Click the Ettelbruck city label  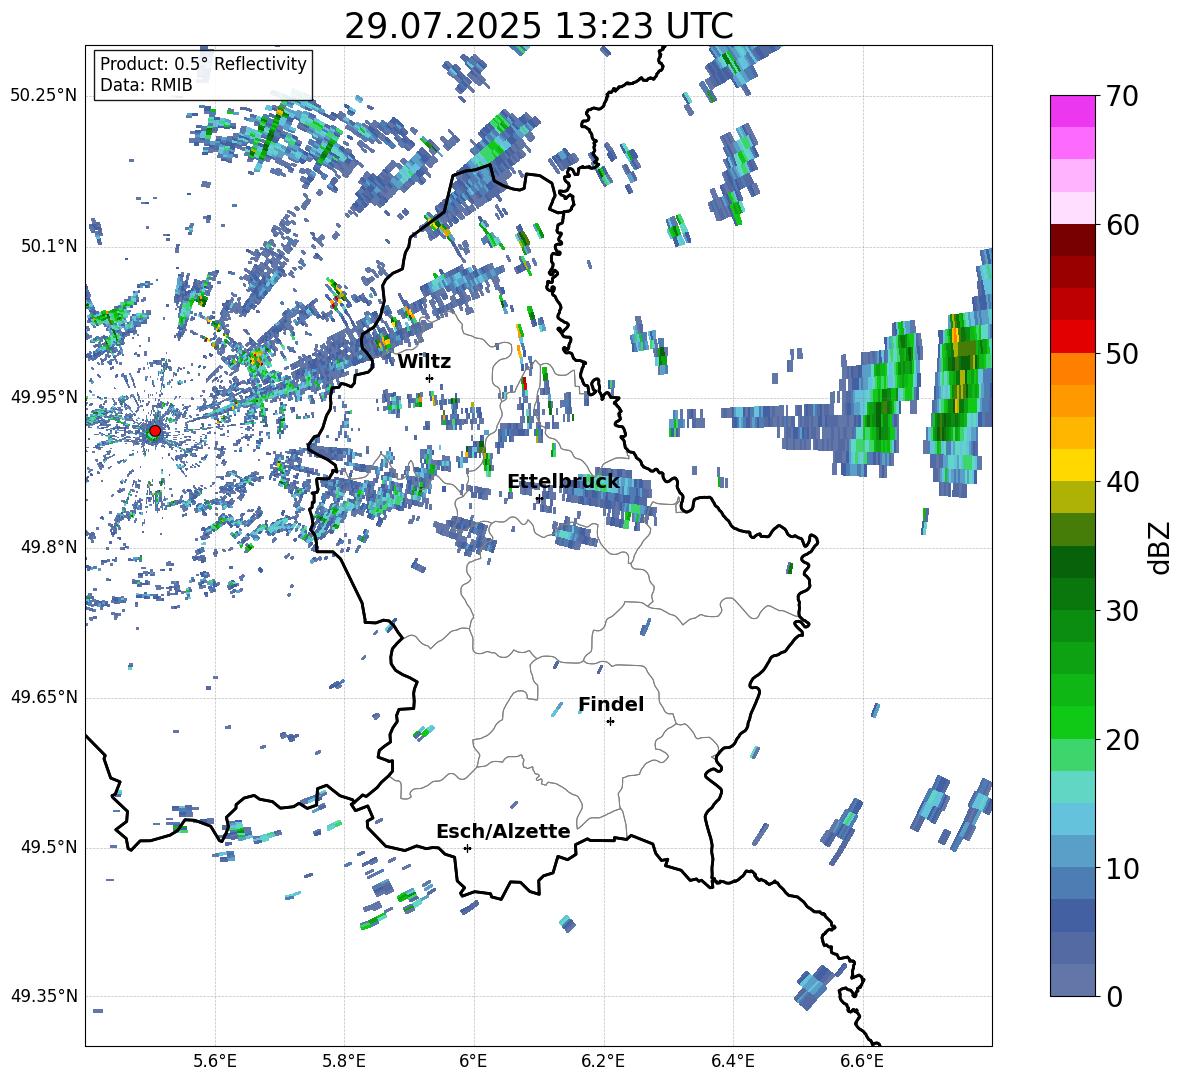point(563,482)
